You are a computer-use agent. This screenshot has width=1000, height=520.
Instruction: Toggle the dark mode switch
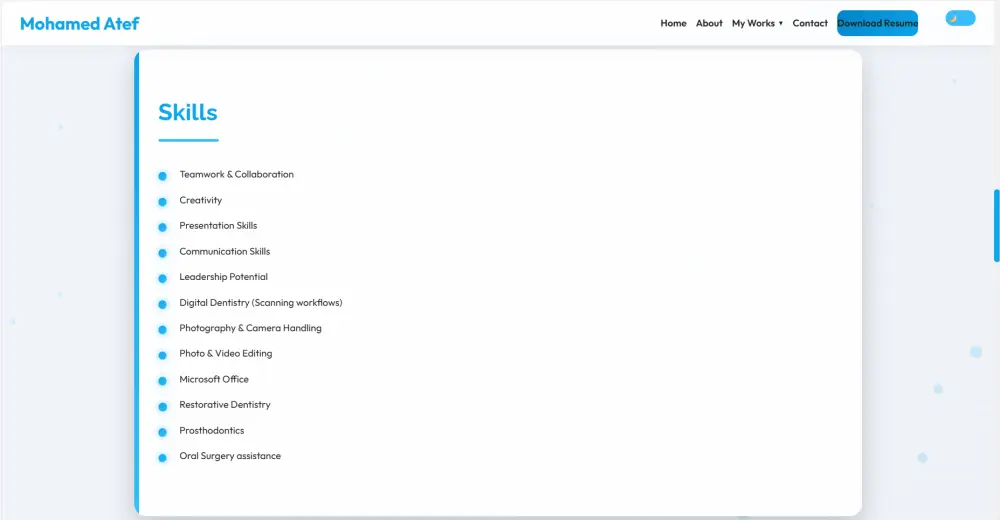(x=960, y=19)
